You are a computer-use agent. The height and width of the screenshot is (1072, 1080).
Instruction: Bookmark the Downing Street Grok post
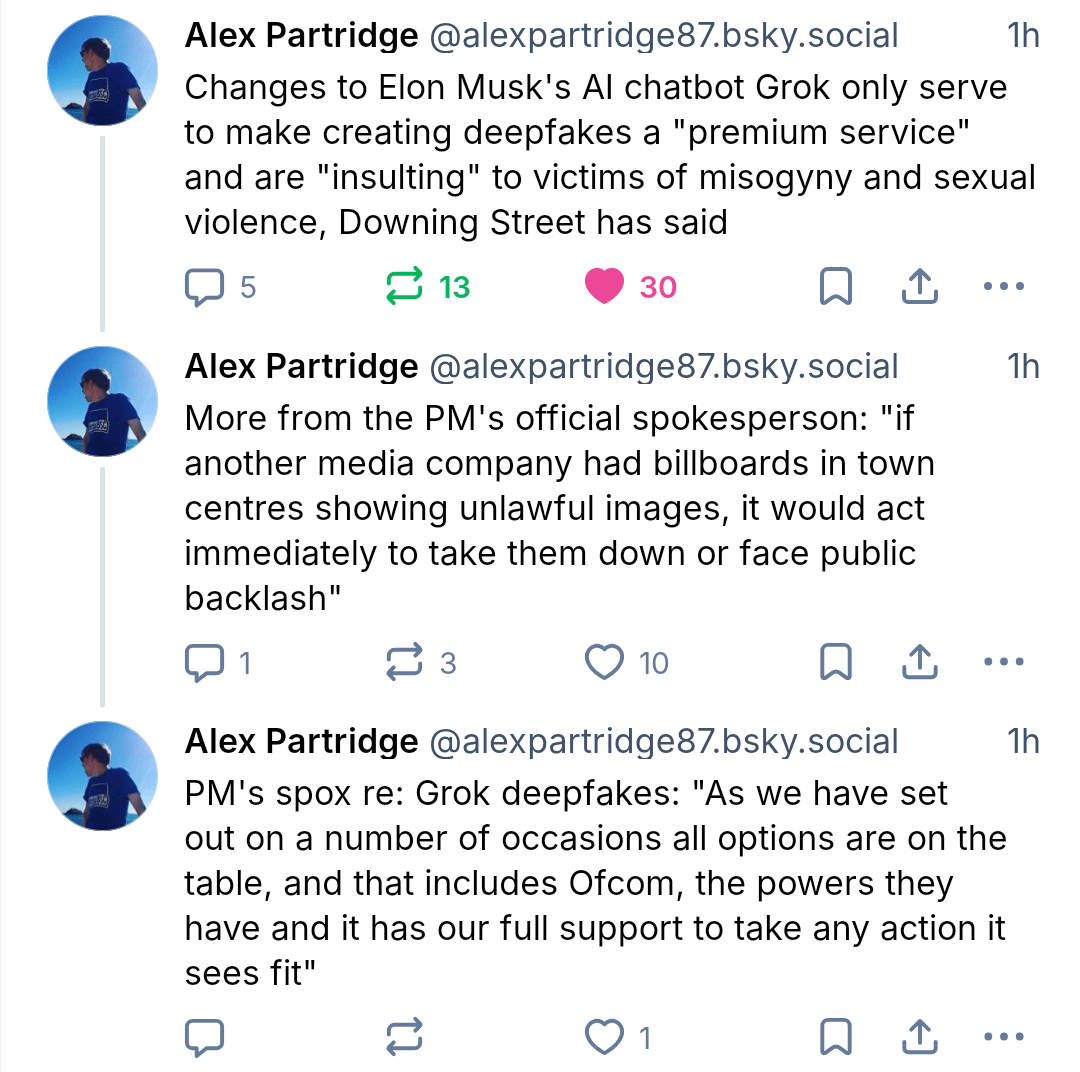pos(835,288)
